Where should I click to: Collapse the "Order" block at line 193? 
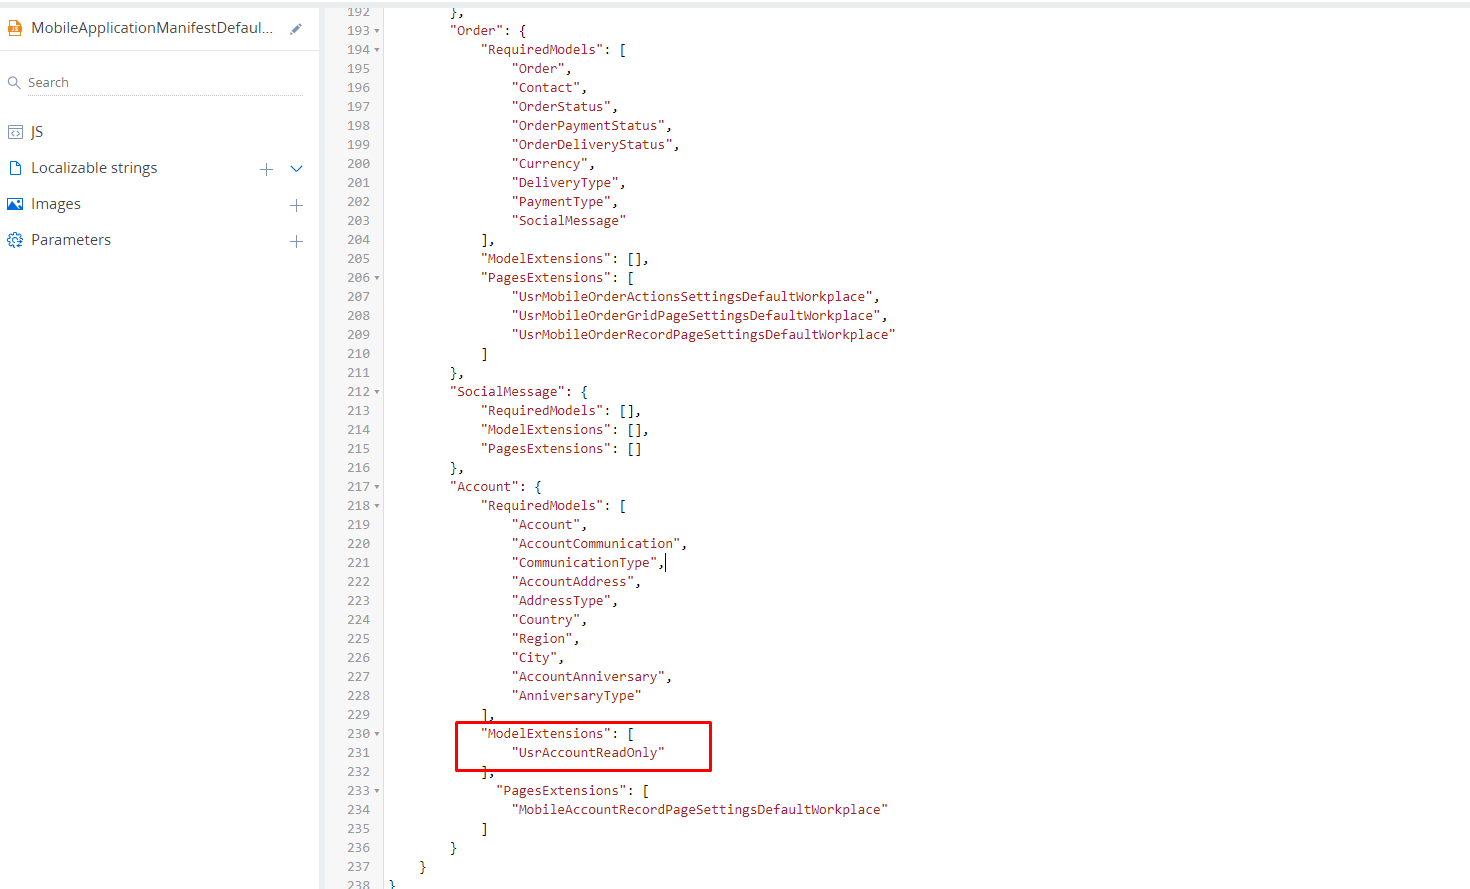[x=377, y=31]
